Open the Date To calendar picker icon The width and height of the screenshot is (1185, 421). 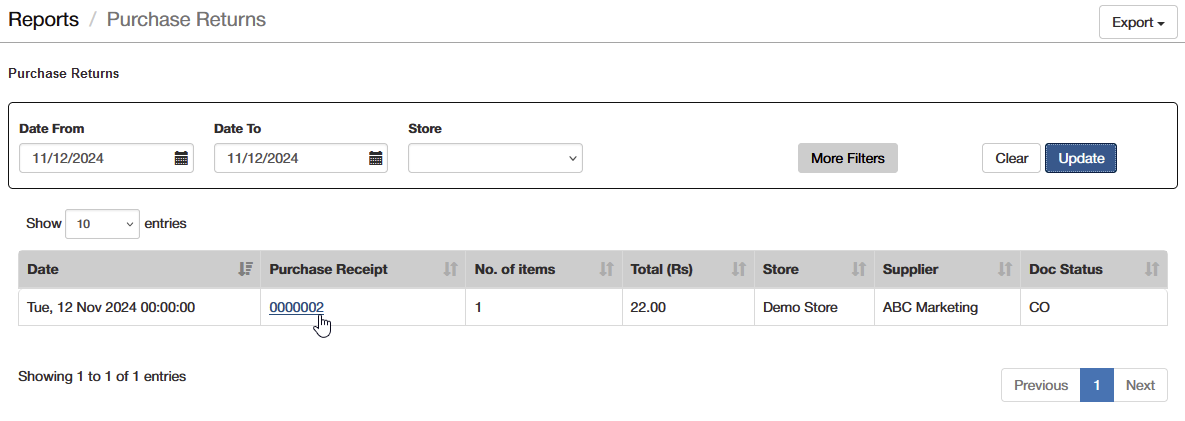coord(376,159)
